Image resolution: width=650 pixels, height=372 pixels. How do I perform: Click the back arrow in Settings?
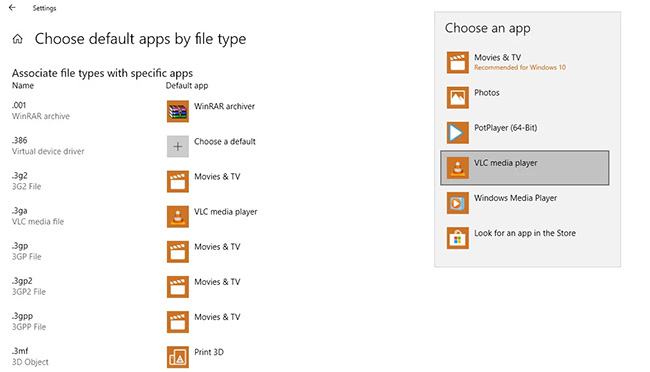pyautogui.click(x=12, y=7)
